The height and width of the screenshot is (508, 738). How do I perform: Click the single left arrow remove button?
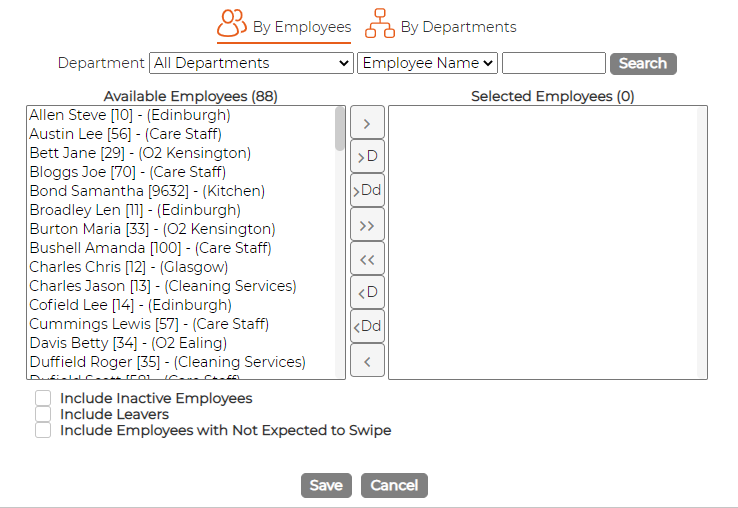[367, 361]
